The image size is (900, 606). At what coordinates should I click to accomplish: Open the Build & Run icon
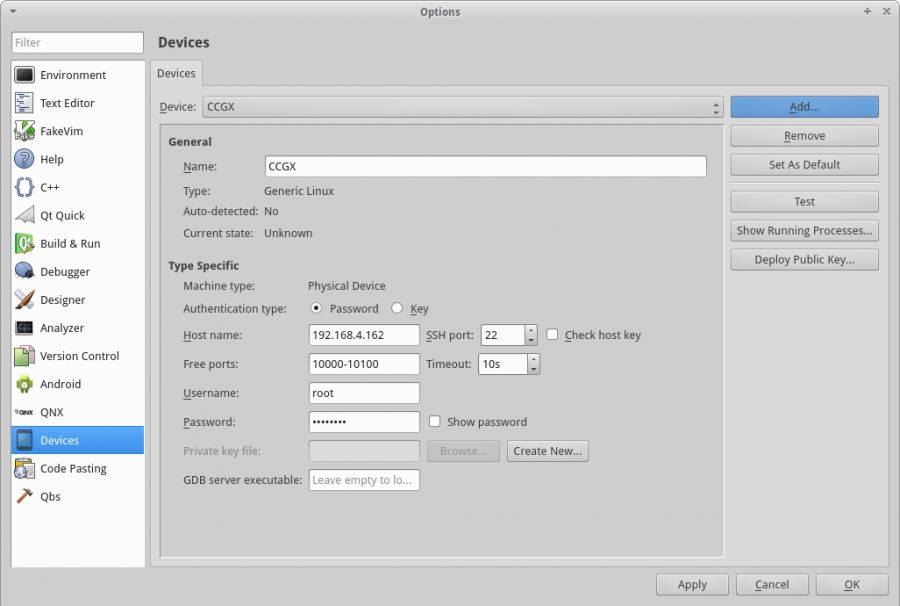(x=25, y=243)
